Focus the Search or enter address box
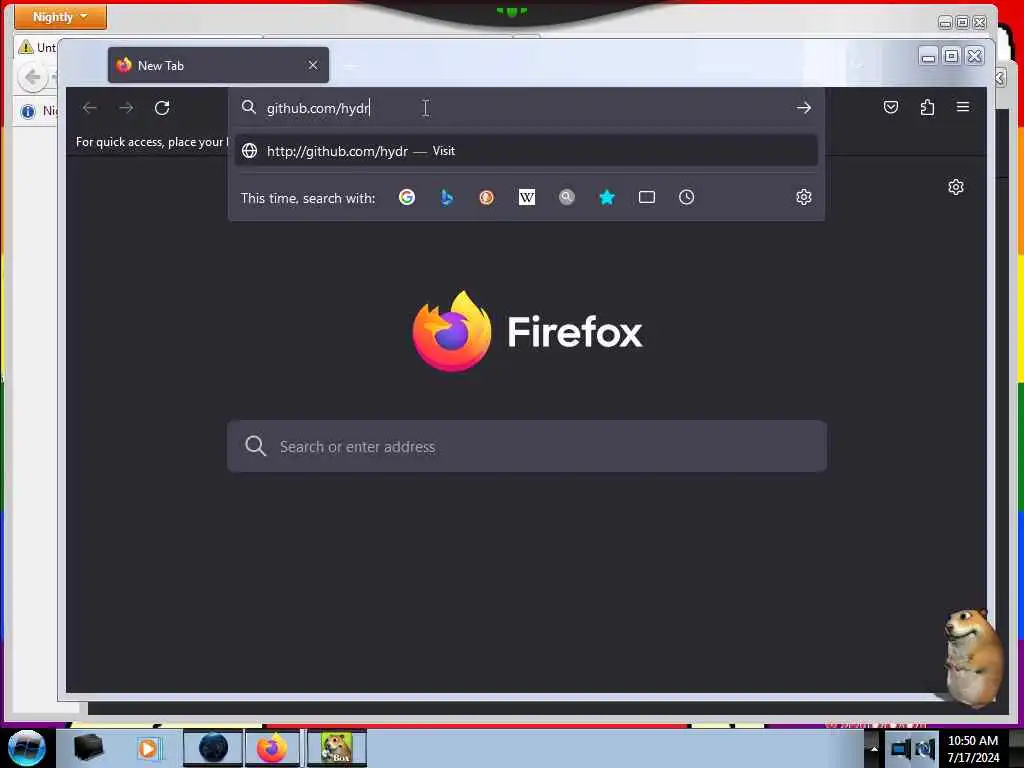The height and width of the screenshot is (768, 1024). (526, 447)
